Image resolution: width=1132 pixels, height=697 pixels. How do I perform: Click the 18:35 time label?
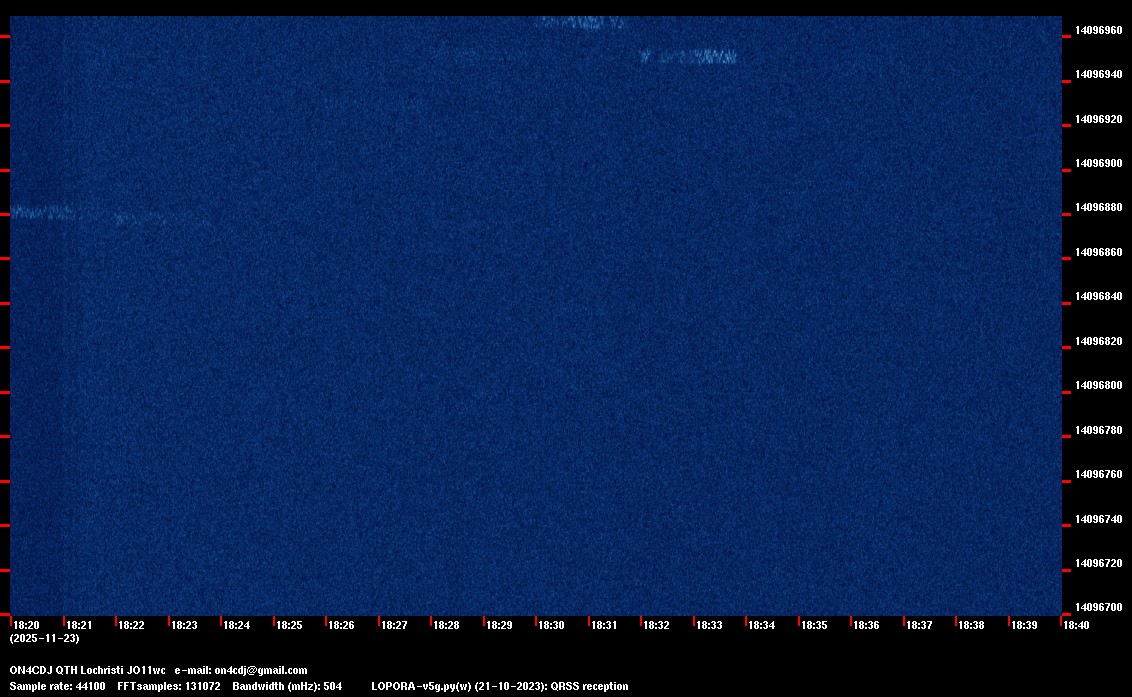pyautogui.click(x=814, y=625)
